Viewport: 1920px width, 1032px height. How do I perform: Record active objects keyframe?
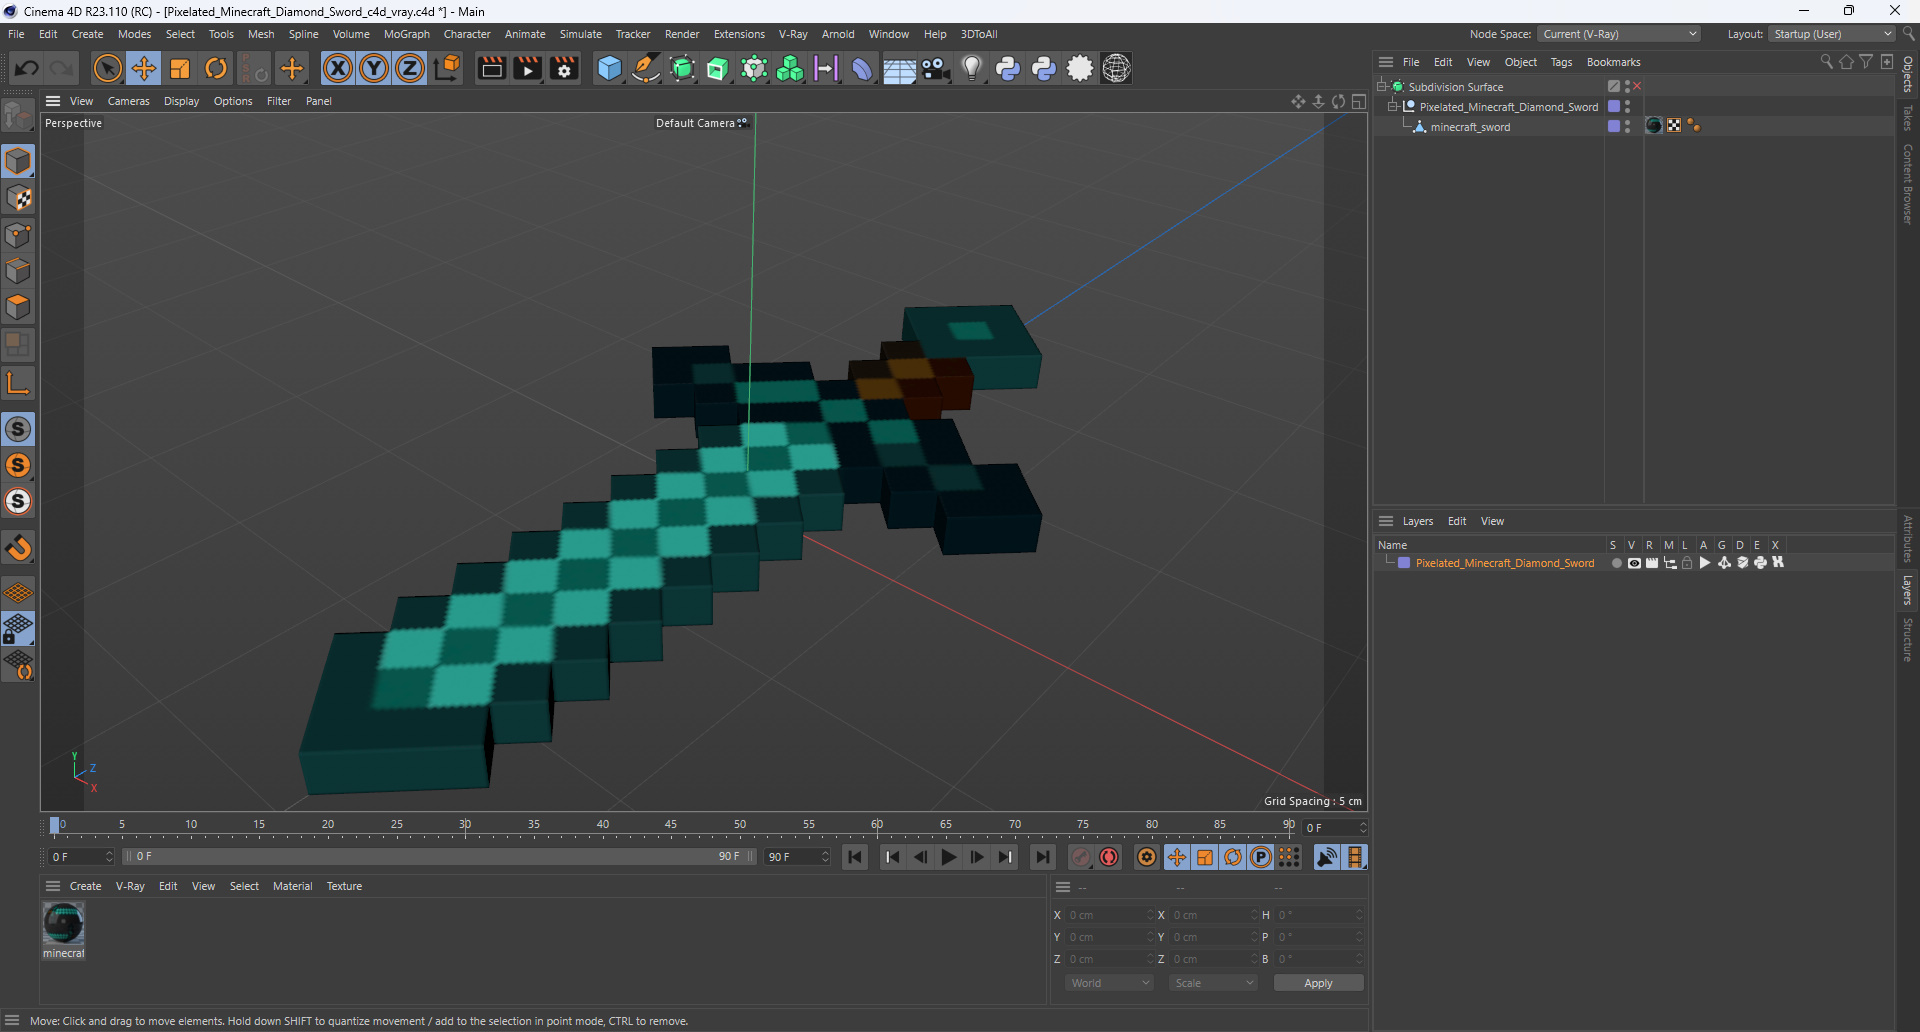1081,857
